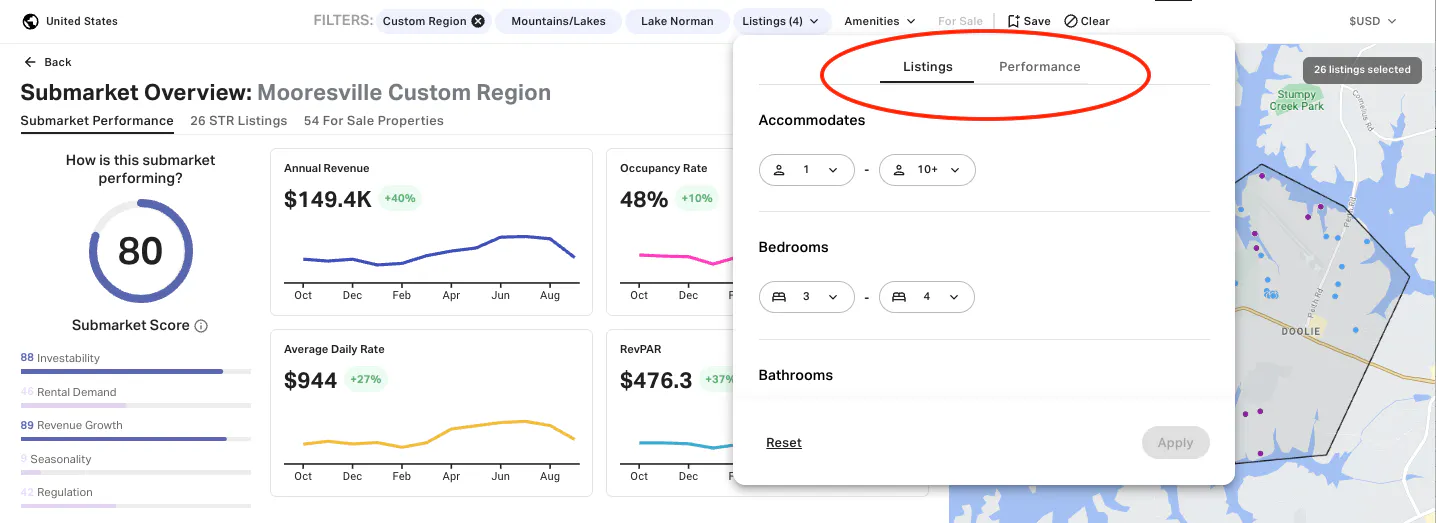Expand the minimum Bedrooms dropdown showing 3
Screen dimensions: 1436x523
coord(807,297)
